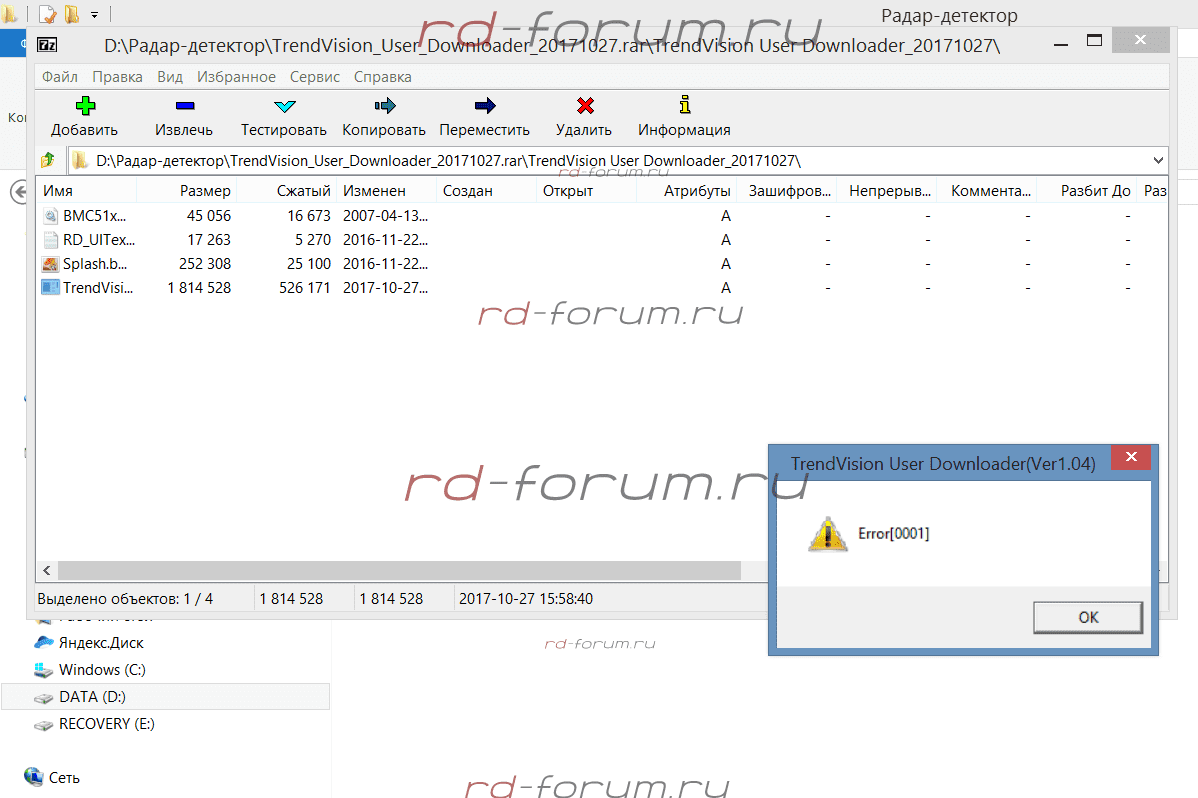The height and width of the screenshot is (798, 1198).
Task: Click the folder icon in the address bar
Action: pyautogui.click(x=80, y=161)
